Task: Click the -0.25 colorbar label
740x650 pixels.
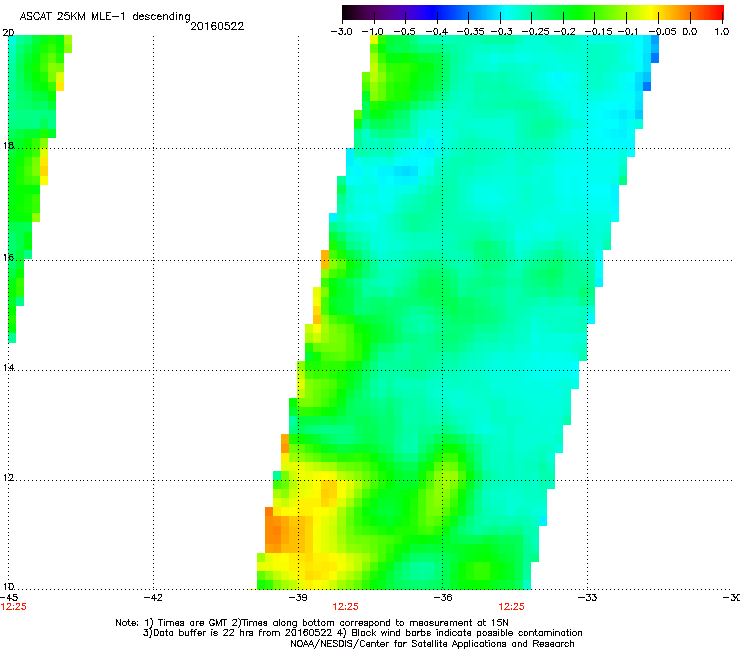Action: (x=535, y=32)
